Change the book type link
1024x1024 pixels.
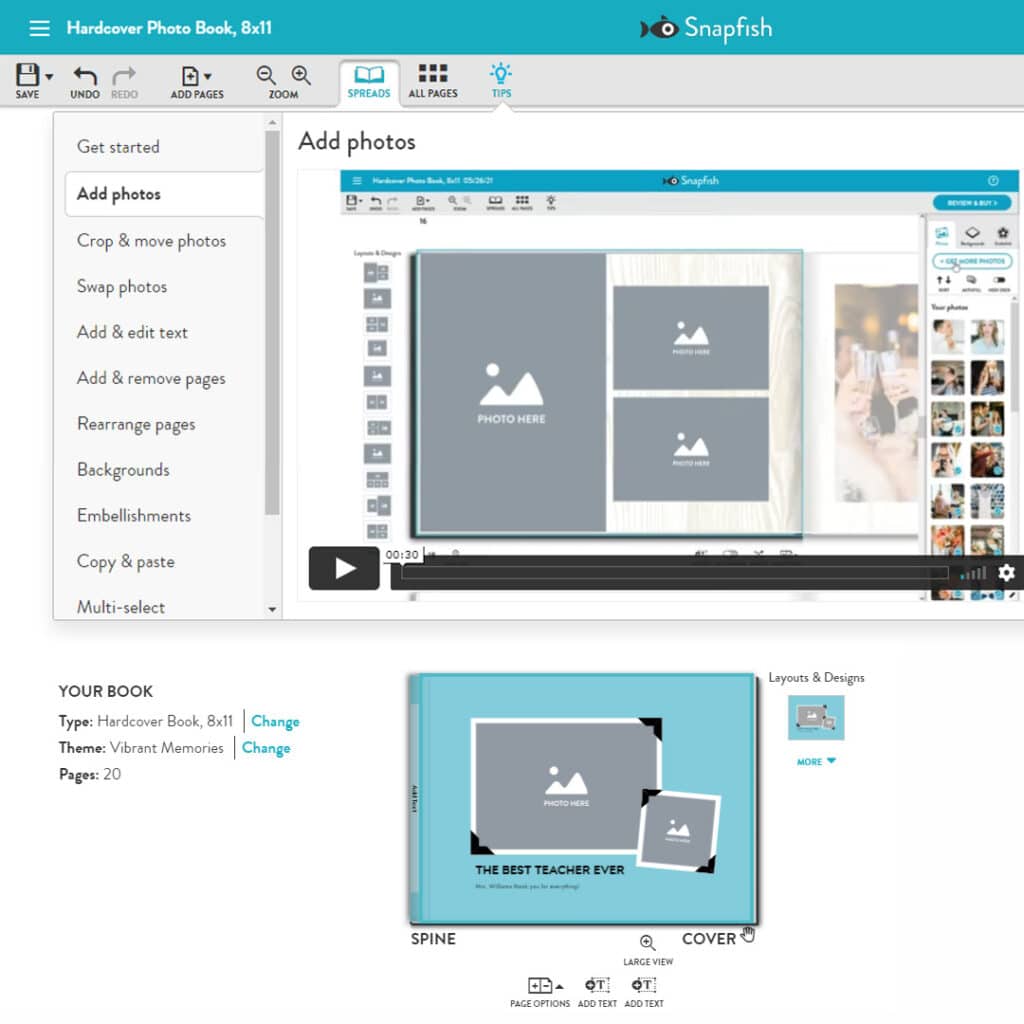coord(275,721)
